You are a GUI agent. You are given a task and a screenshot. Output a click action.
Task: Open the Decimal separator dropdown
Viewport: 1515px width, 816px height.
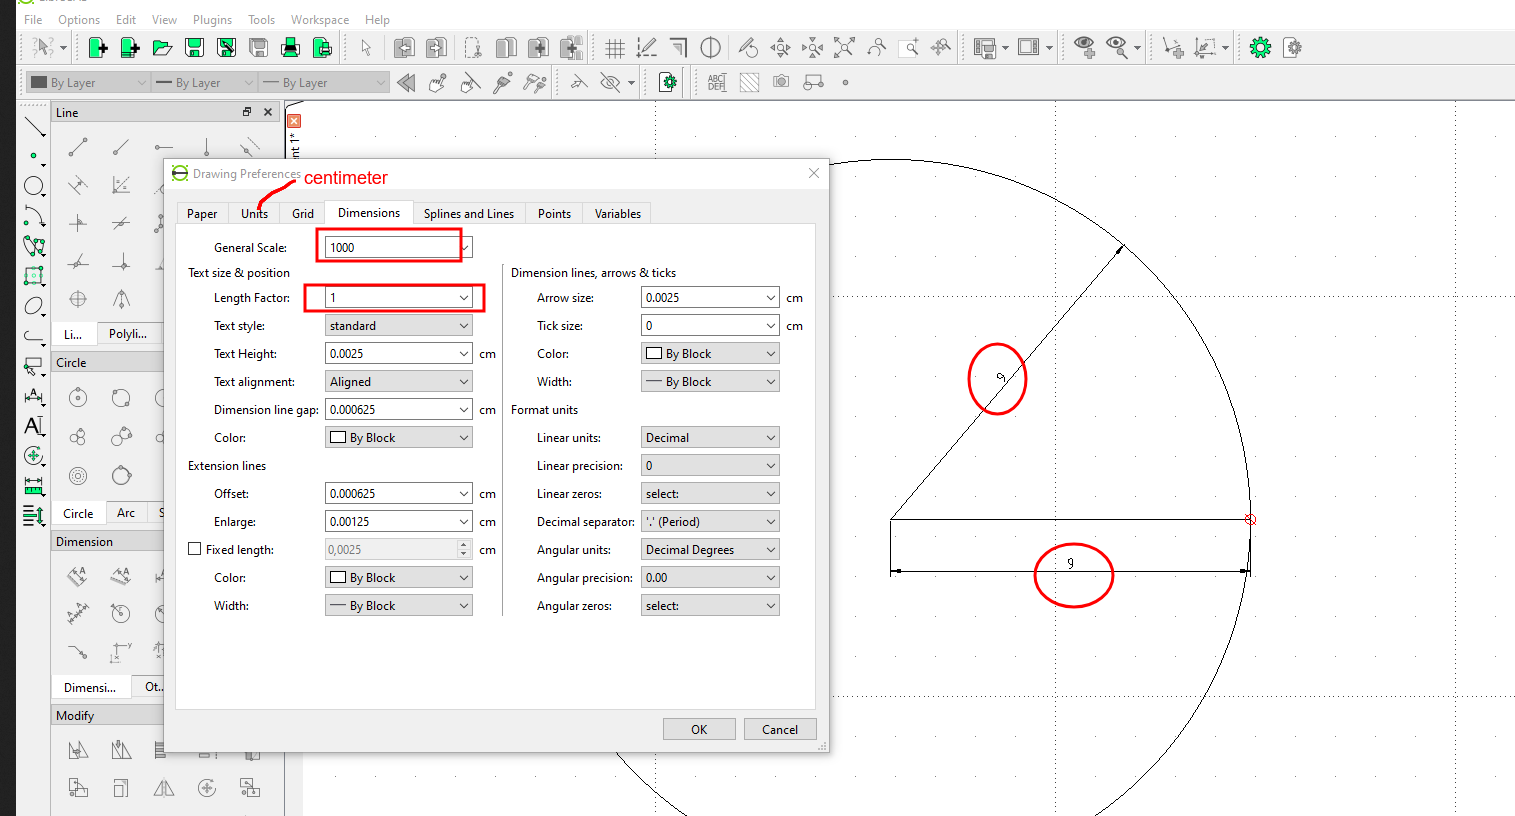coord(710,522)
